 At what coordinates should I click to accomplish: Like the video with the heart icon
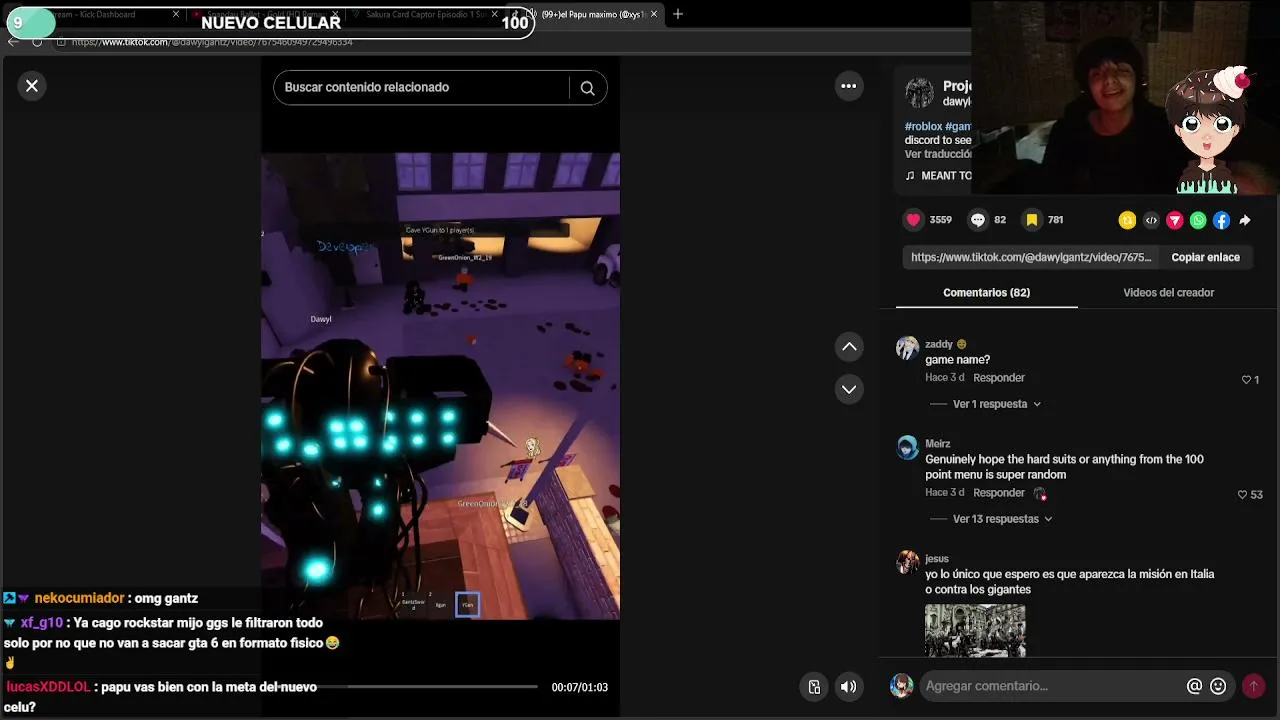coord(913,220)
